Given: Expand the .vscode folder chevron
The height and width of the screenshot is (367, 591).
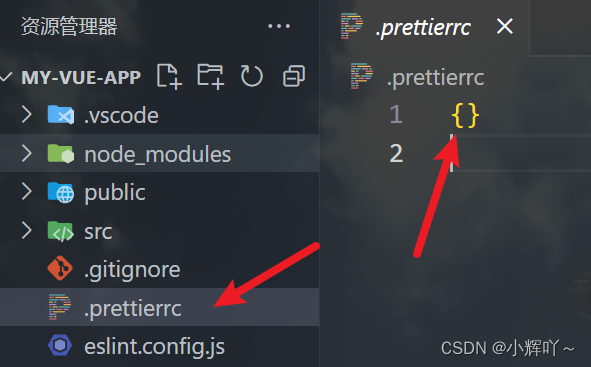Looking at the screenshot, I should coord(26,114).
